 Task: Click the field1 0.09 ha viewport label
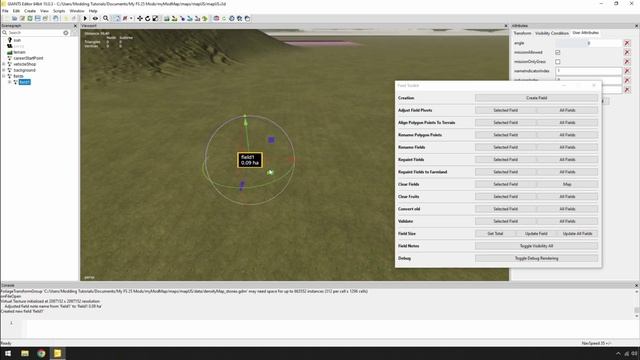[250, 160]
